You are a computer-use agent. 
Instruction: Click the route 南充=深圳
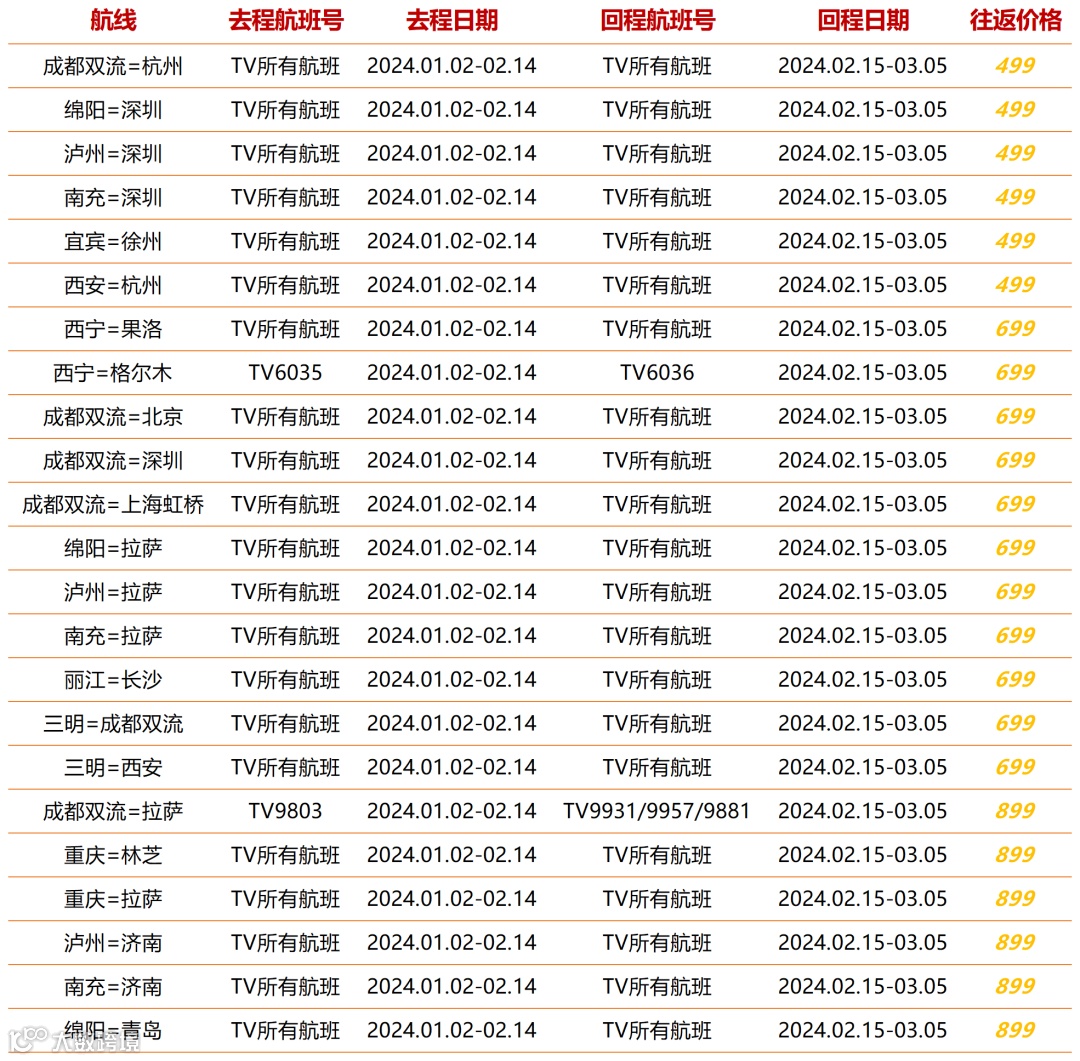click(x=113, y=198)
